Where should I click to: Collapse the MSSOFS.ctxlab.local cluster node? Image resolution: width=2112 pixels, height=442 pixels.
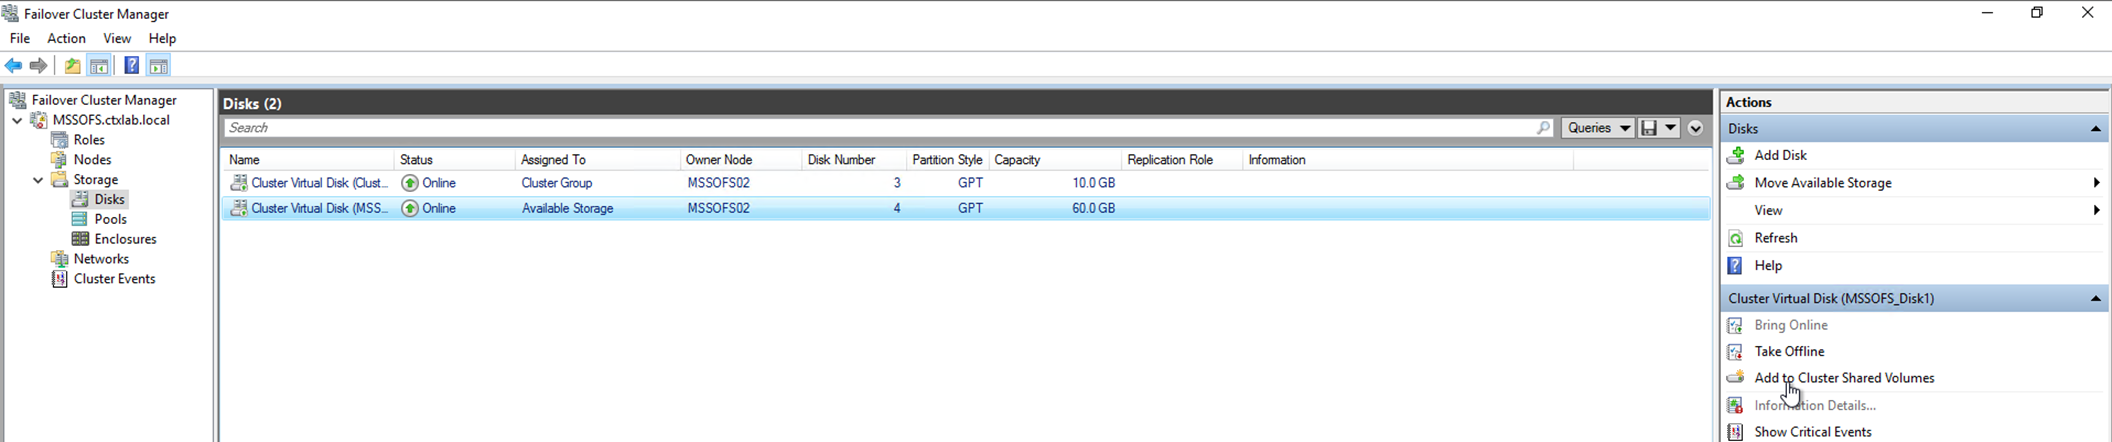click(17, 120)
